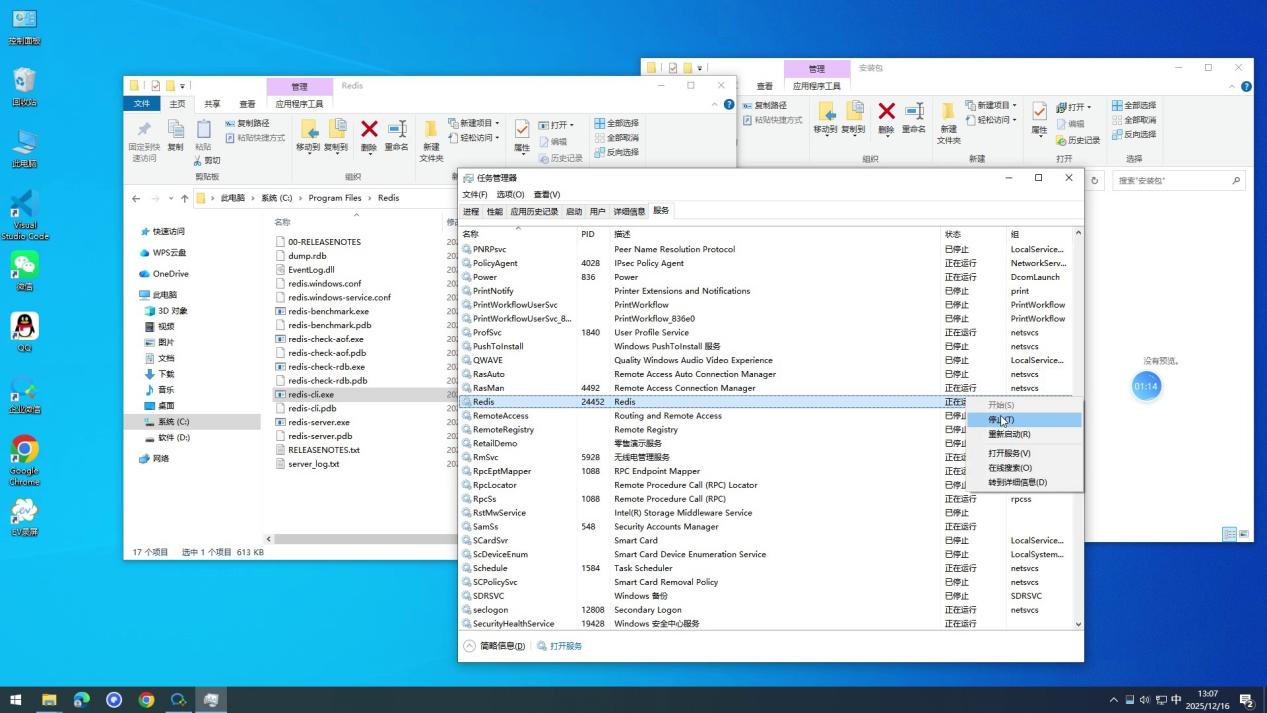Open the 选项 (Options) menu in Task Manager
Screen dimensions: 1267x713
point(510,194)
